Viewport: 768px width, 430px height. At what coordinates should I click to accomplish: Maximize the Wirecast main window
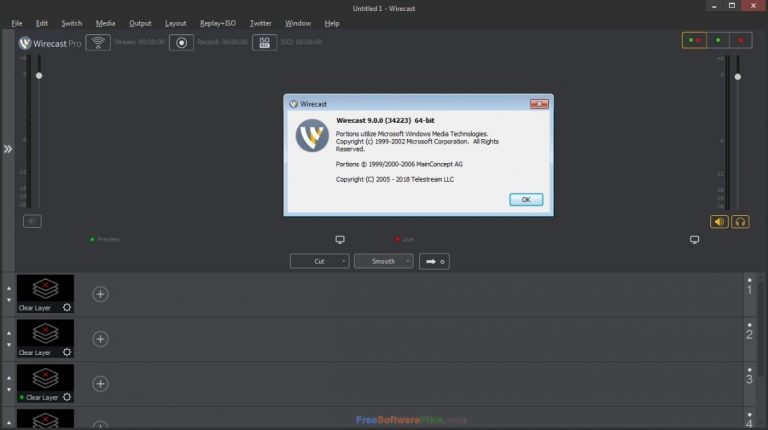coord(732,6)
